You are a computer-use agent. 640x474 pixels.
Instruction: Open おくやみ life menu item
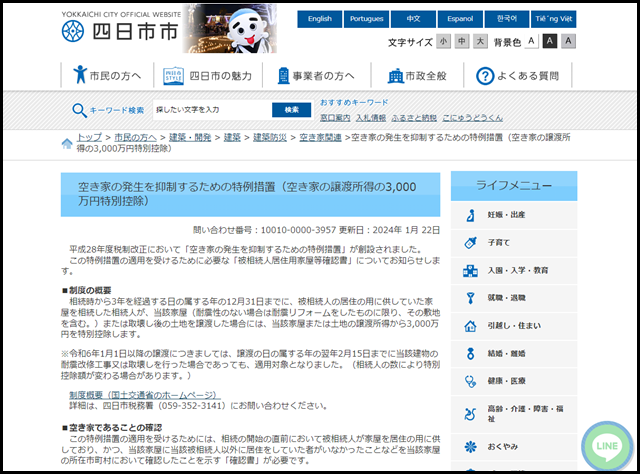[x=514, y=447]
